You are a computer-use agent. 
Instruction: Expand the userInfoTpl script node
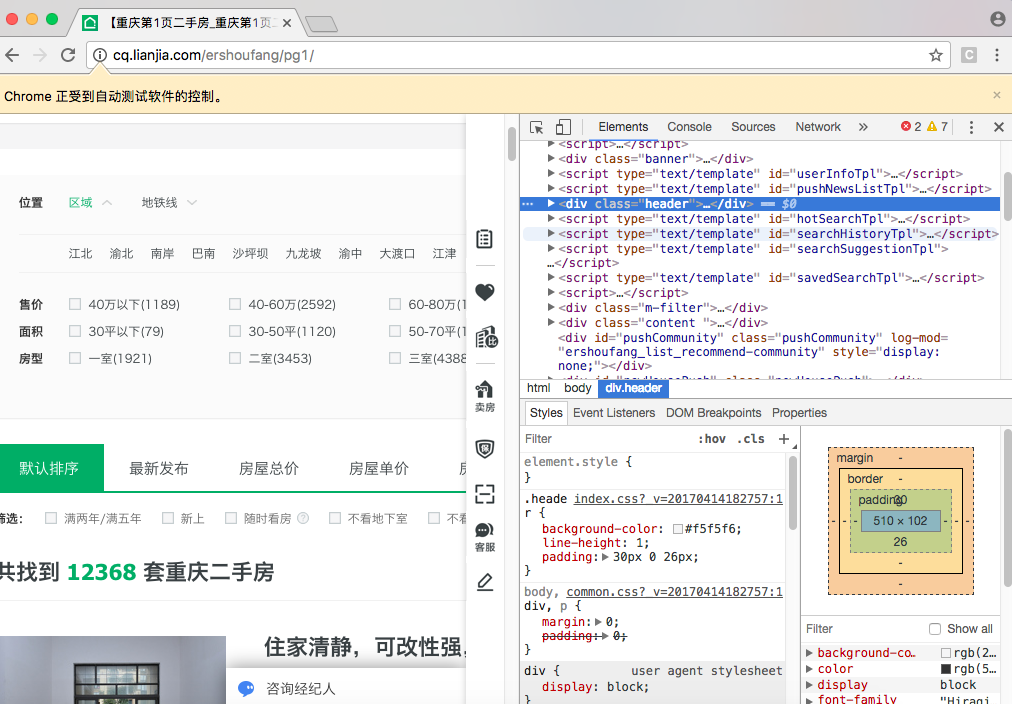551,173
